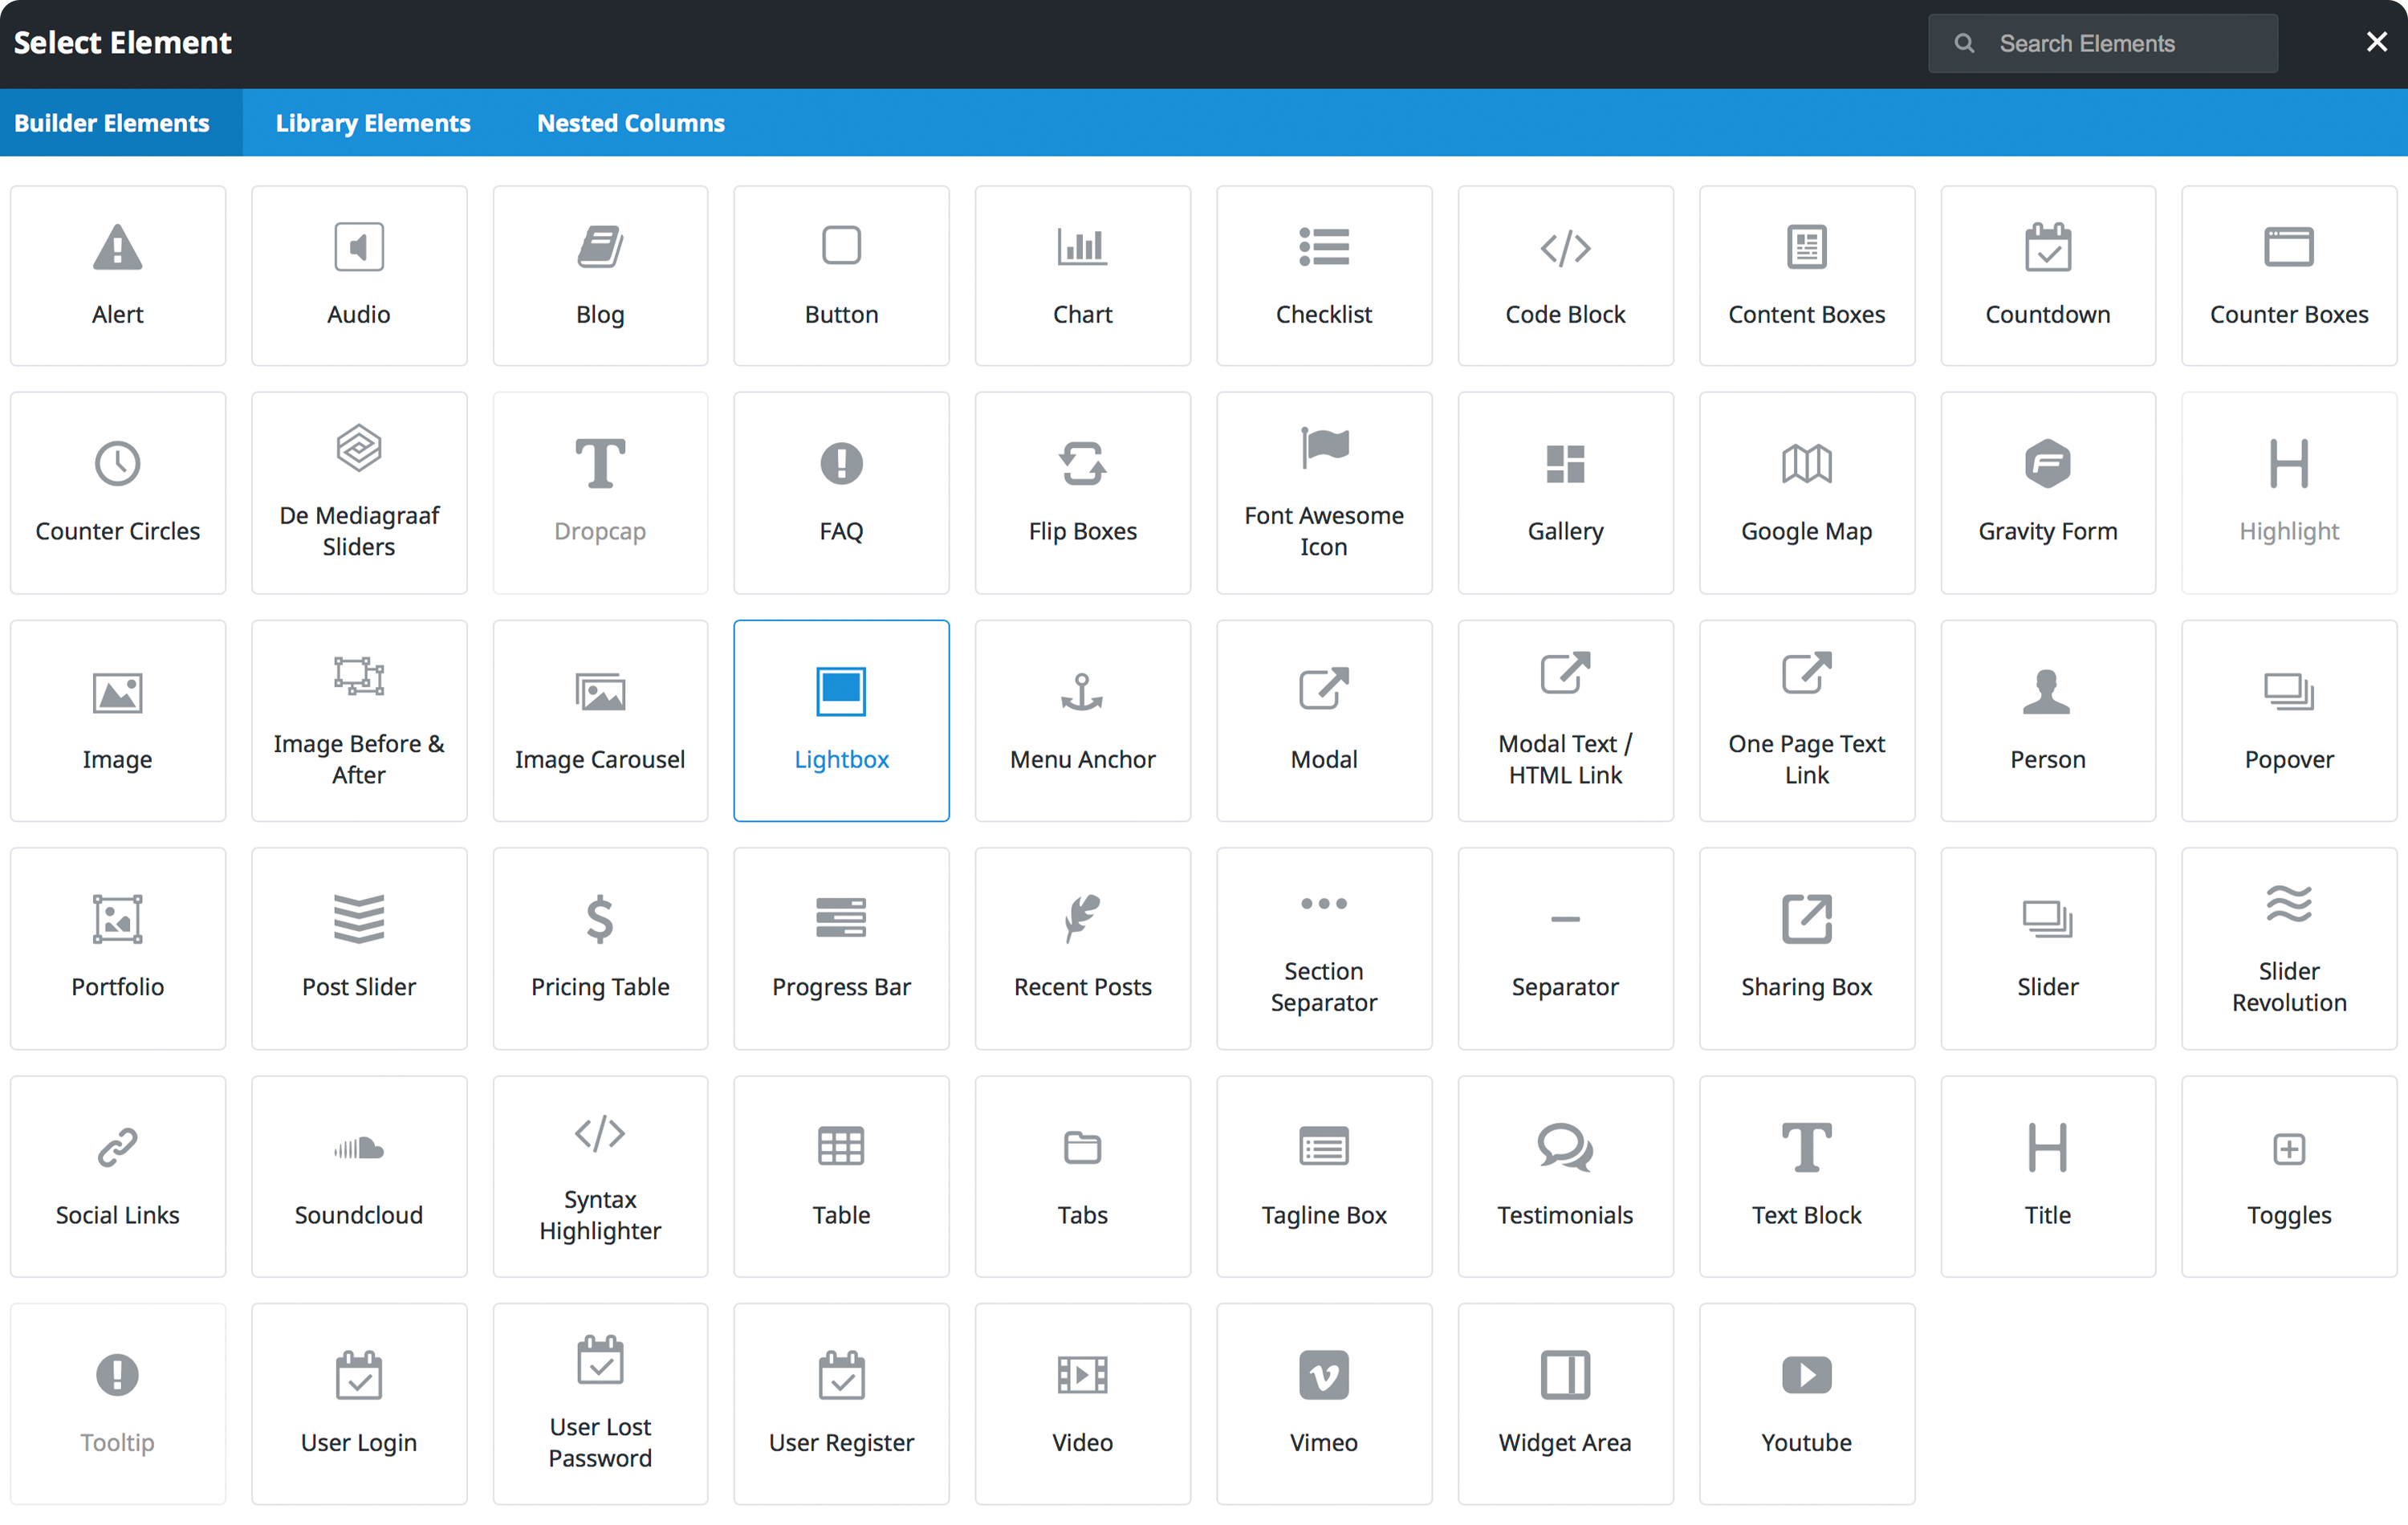Add the Font Awesome Icon element
This screenshot has width=2408, height=1525.
[x=1323, y=492]
